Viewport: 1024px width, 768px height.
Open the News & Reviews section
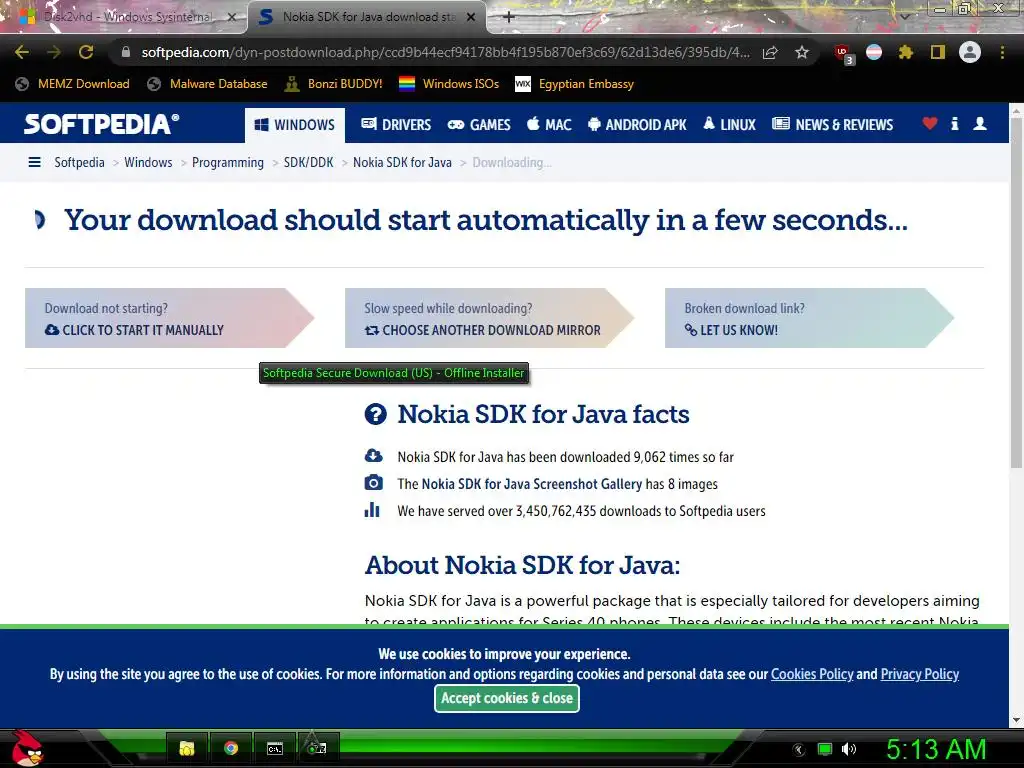pyautogui.click(x=832, y=125)
